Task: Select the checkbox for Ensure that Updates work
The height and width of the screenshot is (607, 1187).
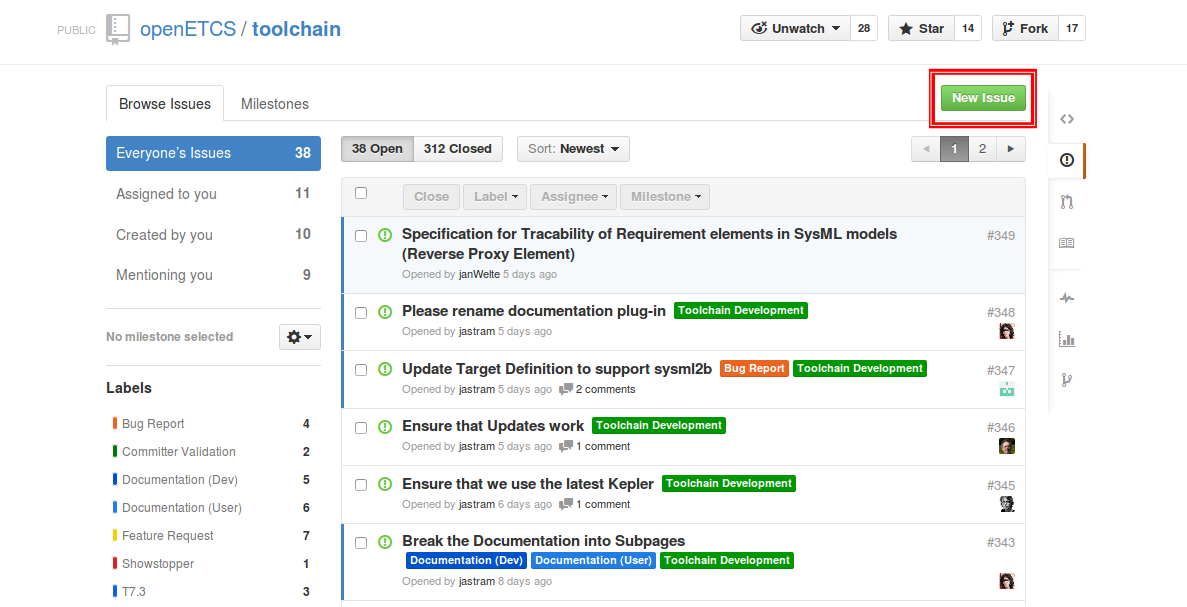Action: tap(361, 428)
